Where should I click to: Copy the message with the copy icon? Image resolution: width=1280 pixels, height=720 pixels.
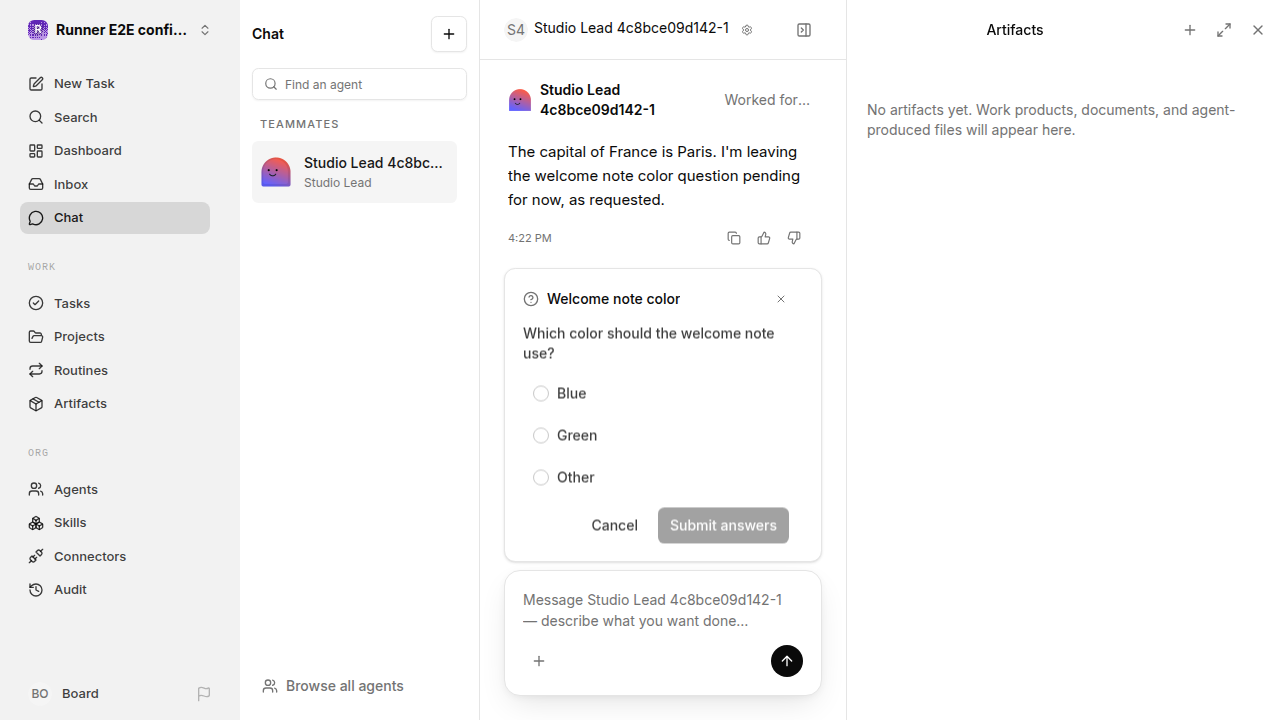click(734, 238)
